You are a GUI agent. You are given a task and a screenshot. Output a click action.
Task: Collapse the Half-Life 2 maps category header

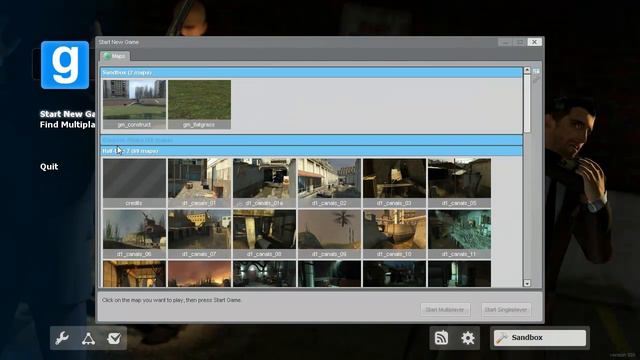(x=312, y=151)
